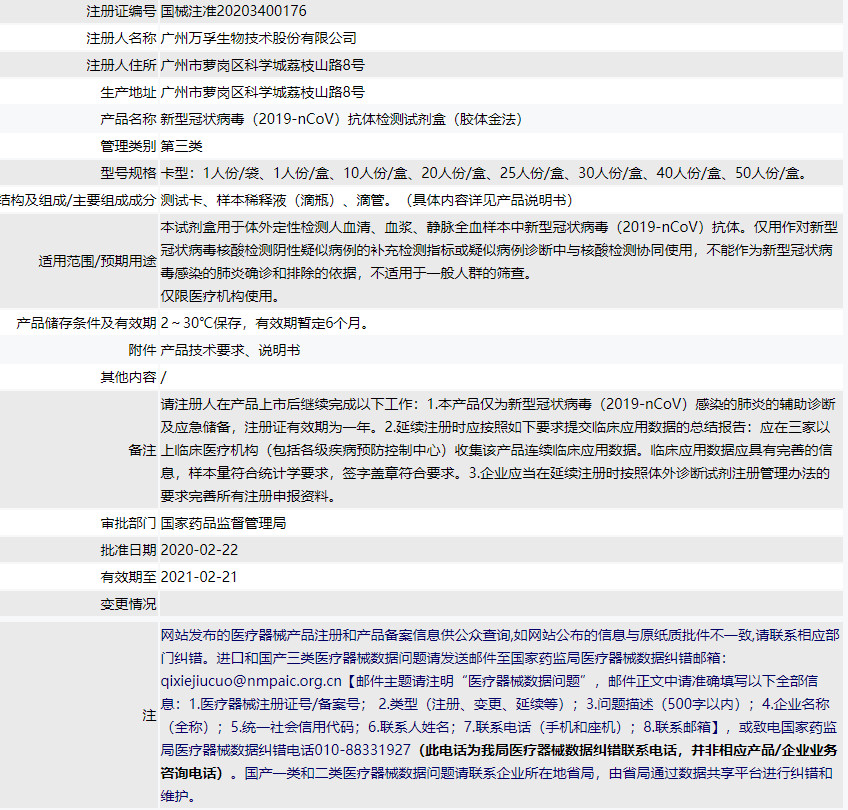The width and height of the screenshot is (848, 810).
Task: Click the remarks paragraph starting 请注册人在产品上市后
Action: tap(498, 450)
